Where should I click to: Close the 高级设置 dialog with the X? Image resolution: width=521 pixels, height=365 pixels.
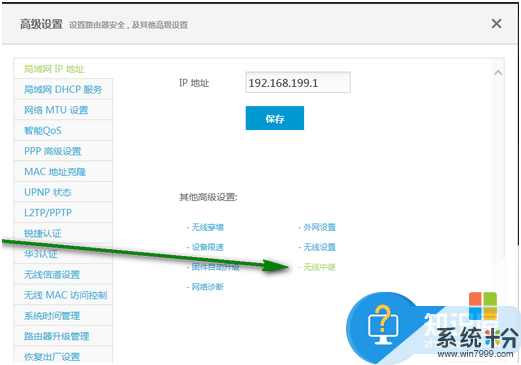coord(496,24)
